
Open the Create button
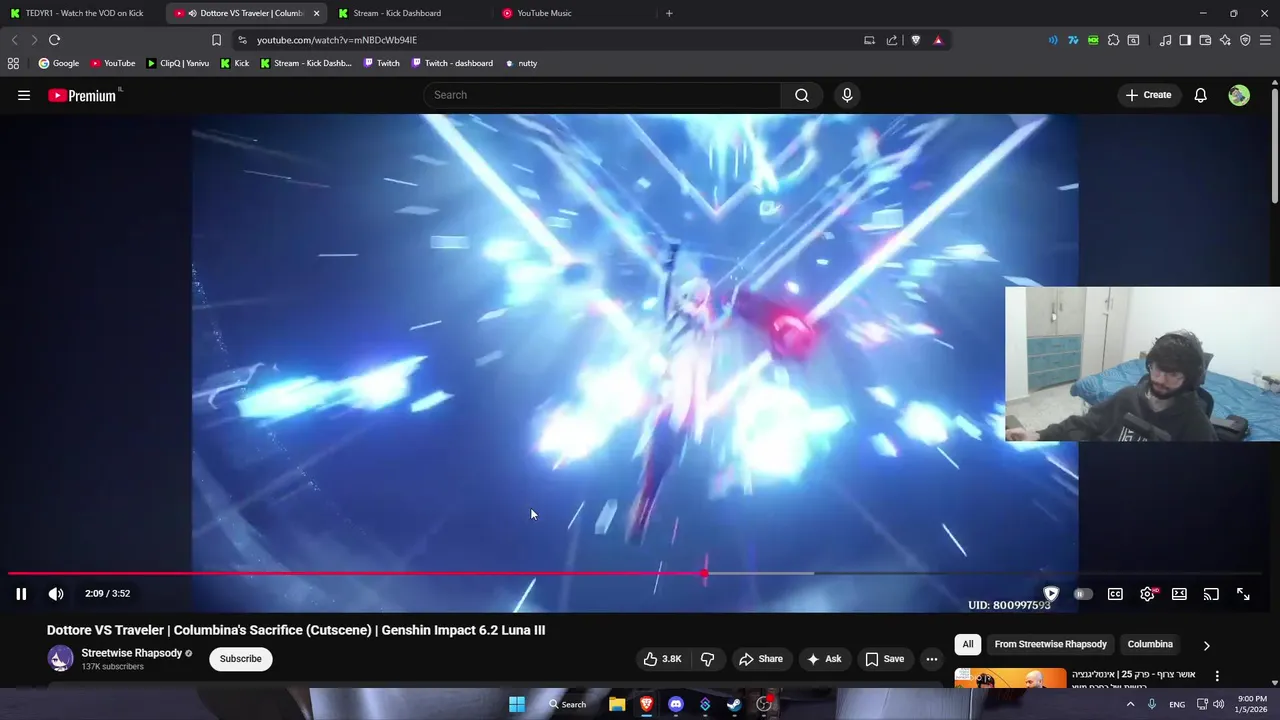(x=1148, y=95)
